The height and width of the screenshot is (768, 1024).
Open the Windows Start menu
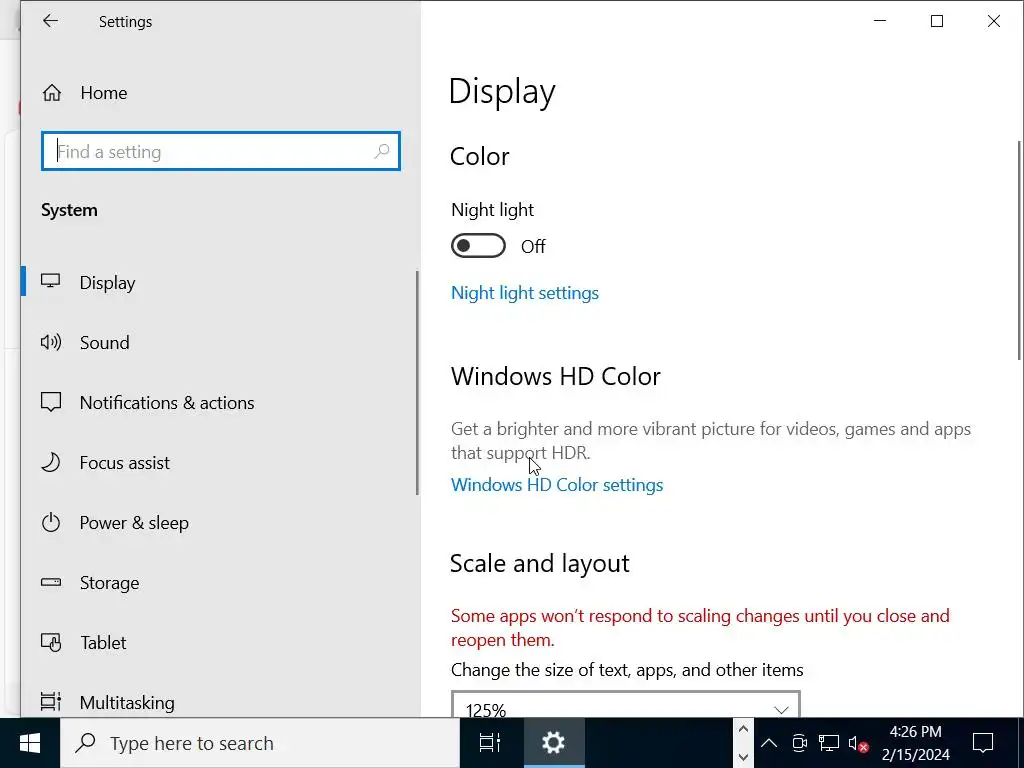click(29, 743)
